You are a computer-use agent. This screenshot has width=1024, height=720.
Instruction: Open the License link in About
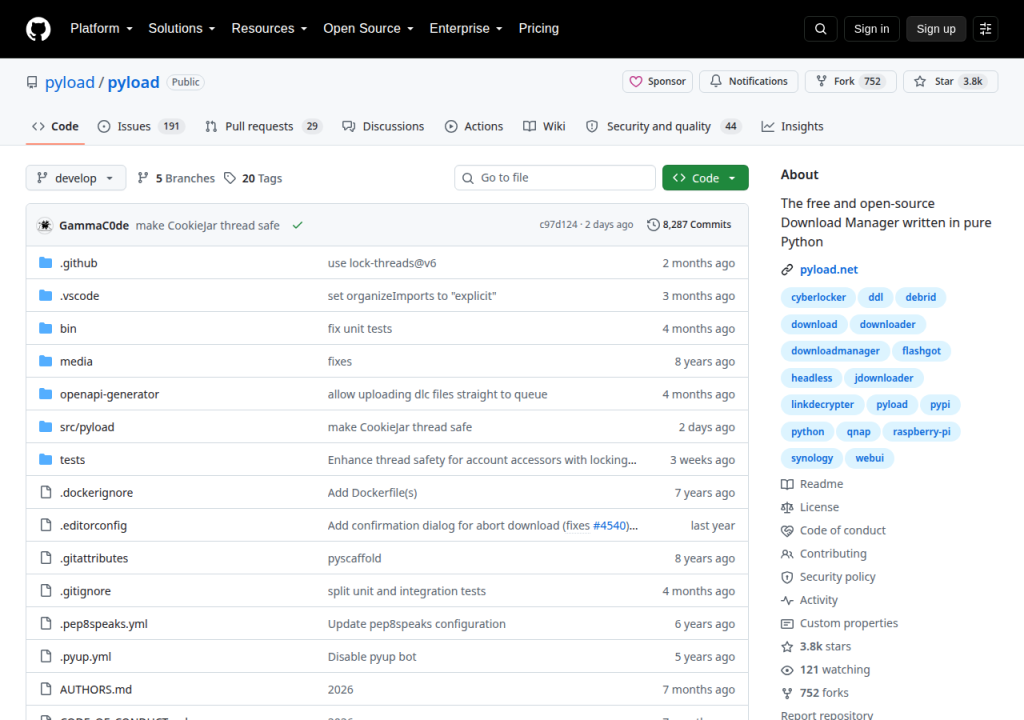(x=810, y=507)
